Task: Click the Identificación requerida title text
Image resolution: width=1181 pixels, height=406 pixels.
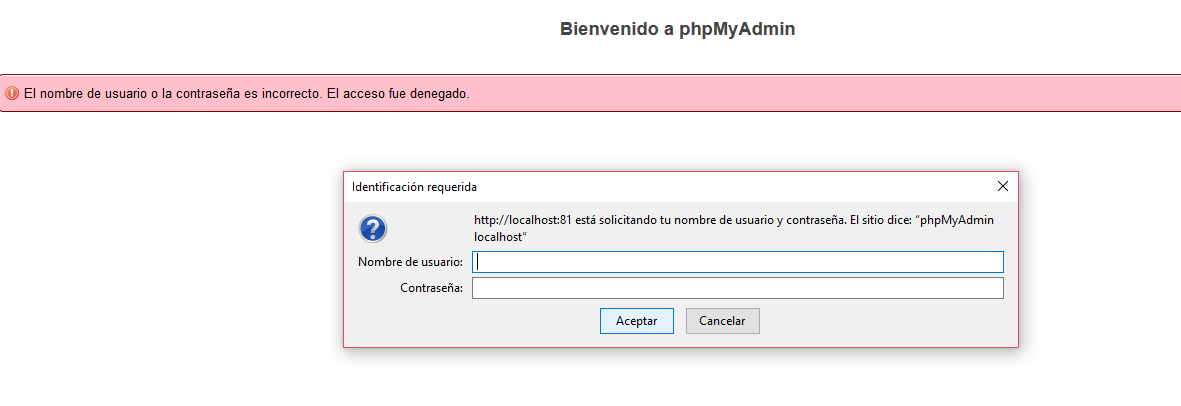Action: pyautogui.click(x=414, y=186)
